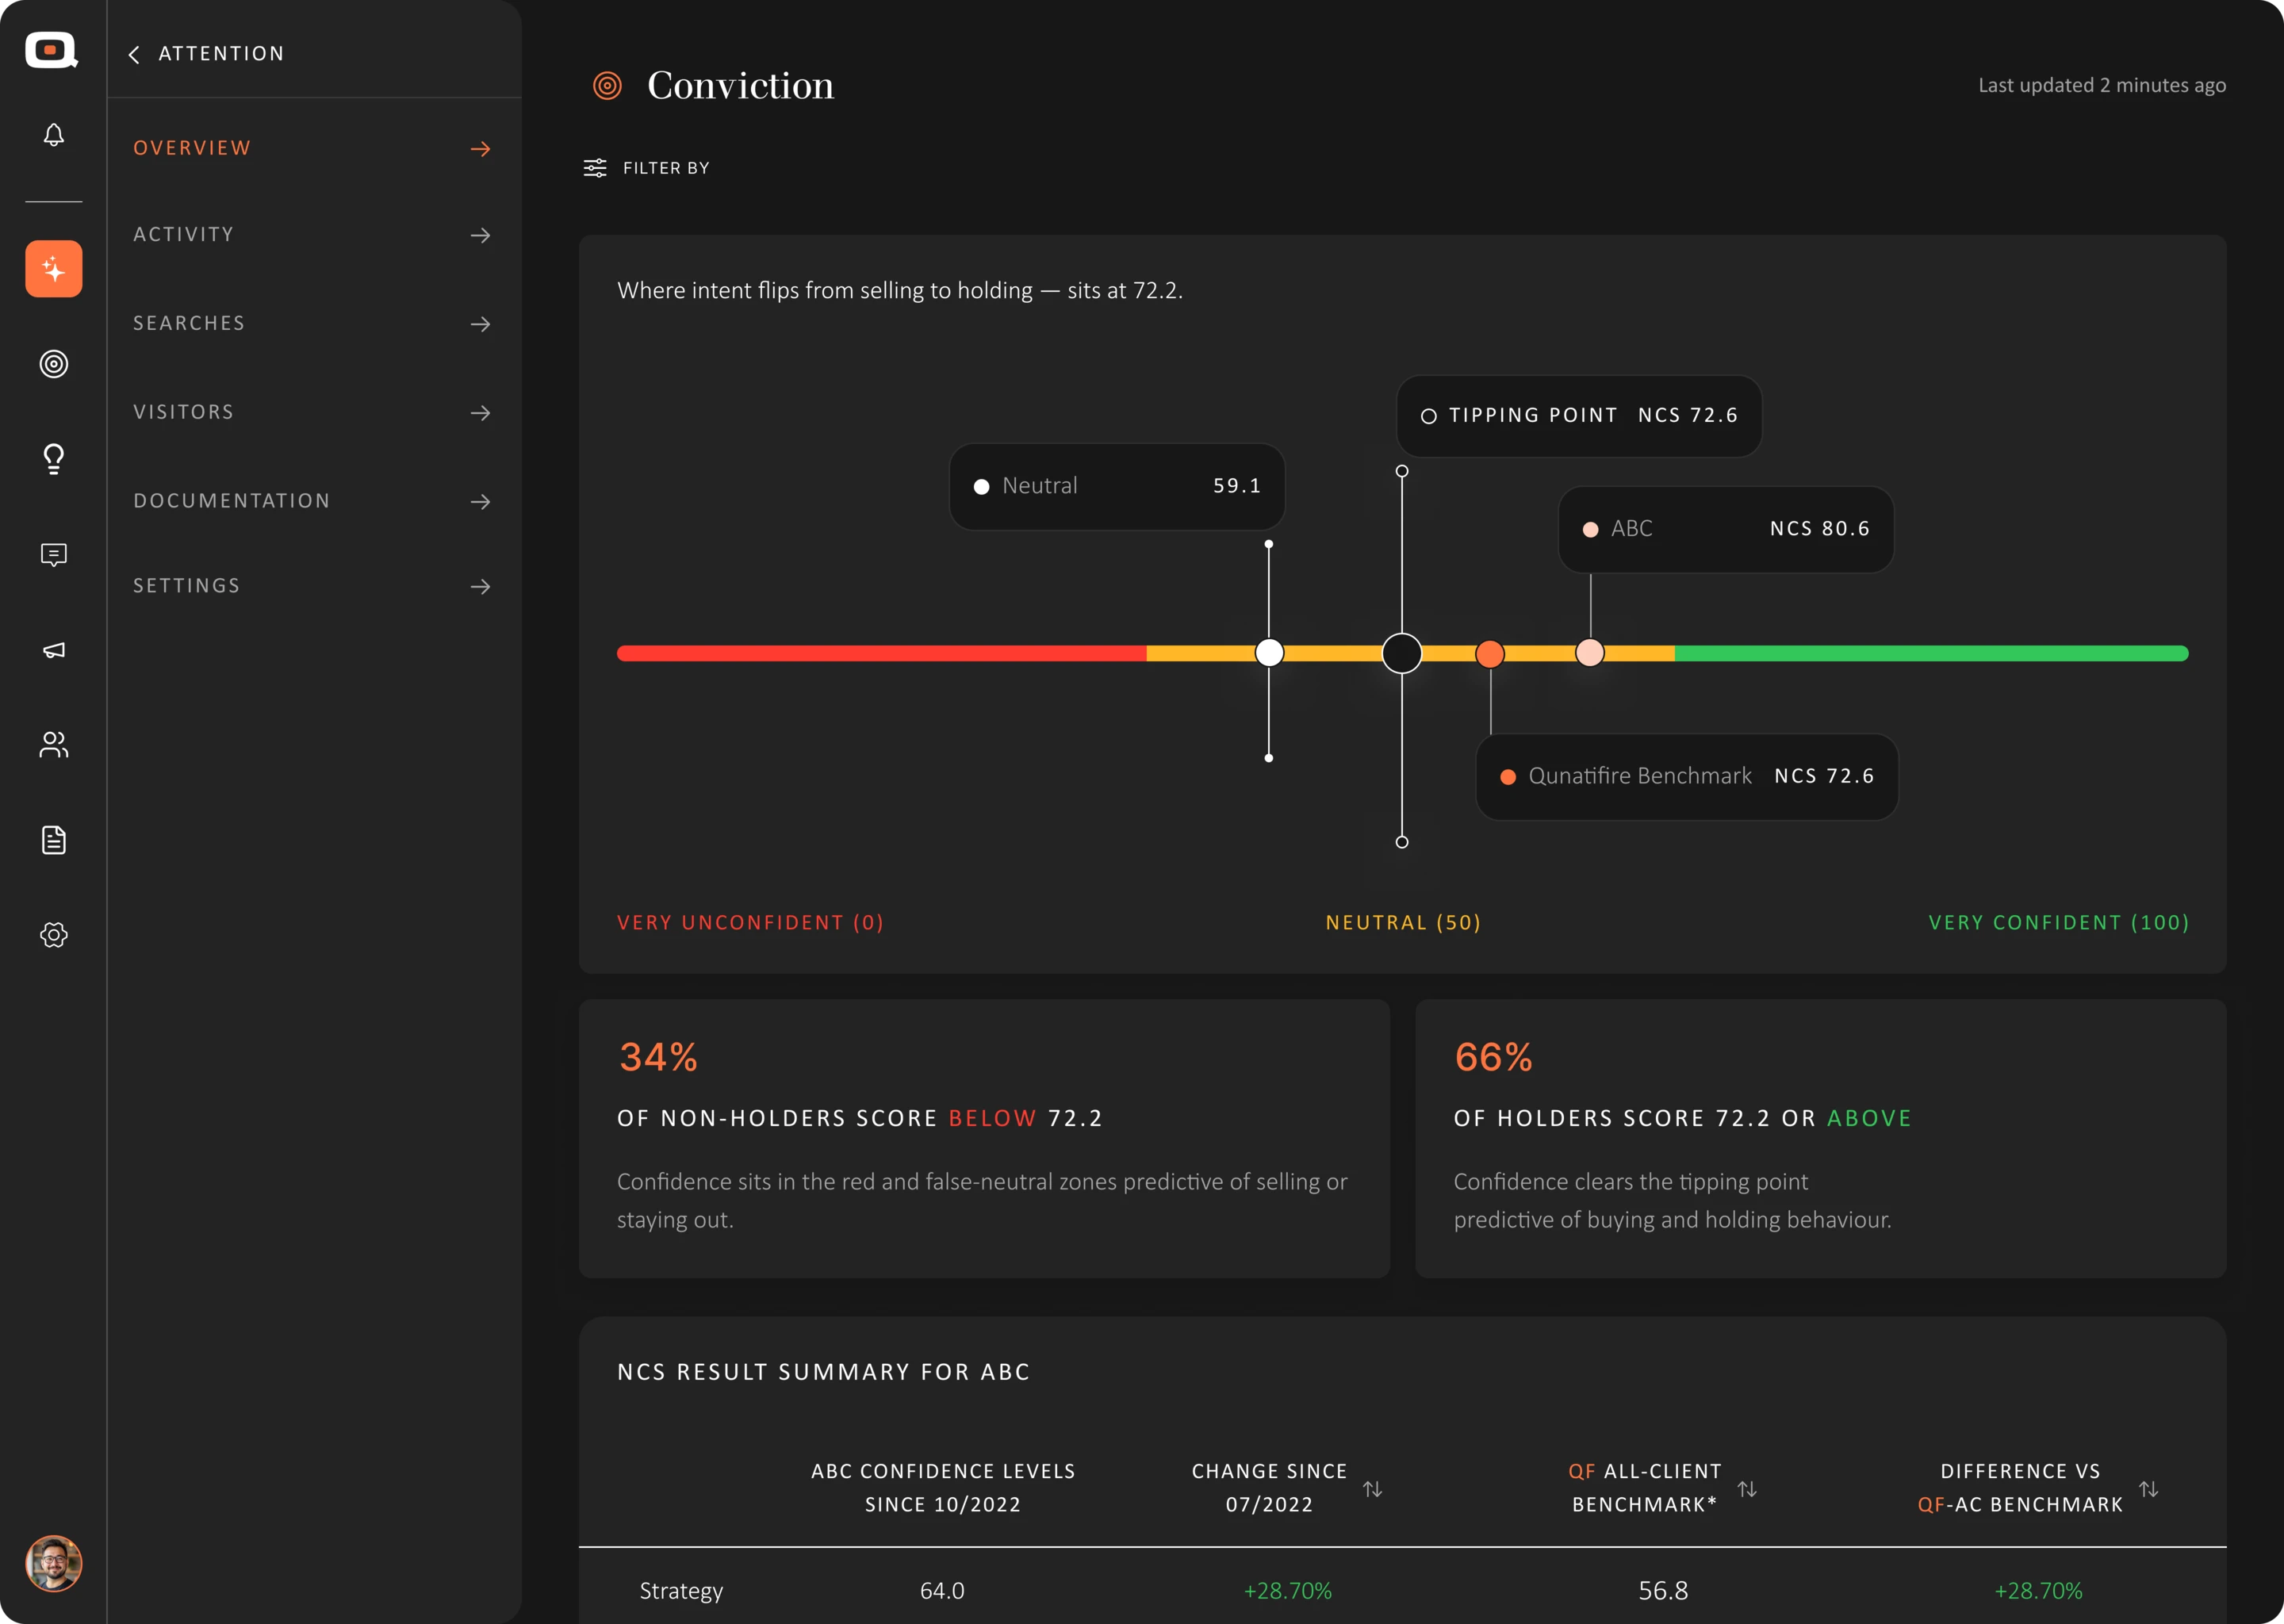
Task: Select the orange sparkle Attention icon
Action: [x=54, y=269]
